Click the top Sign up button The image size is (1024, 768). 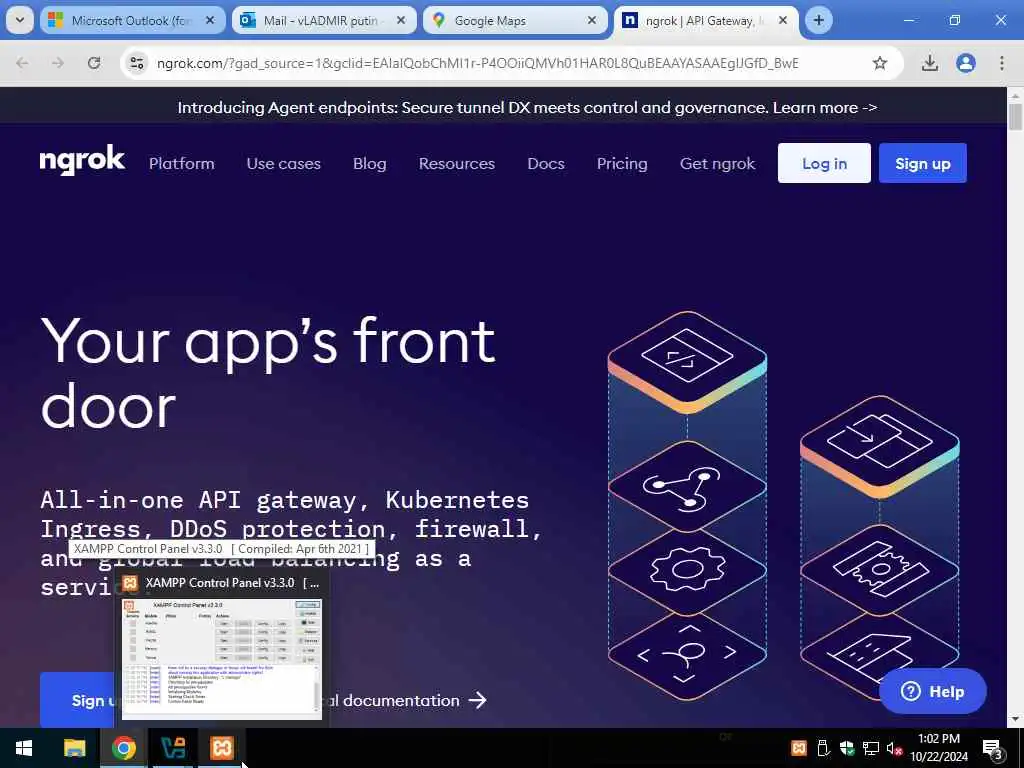(x=923, y=163)
